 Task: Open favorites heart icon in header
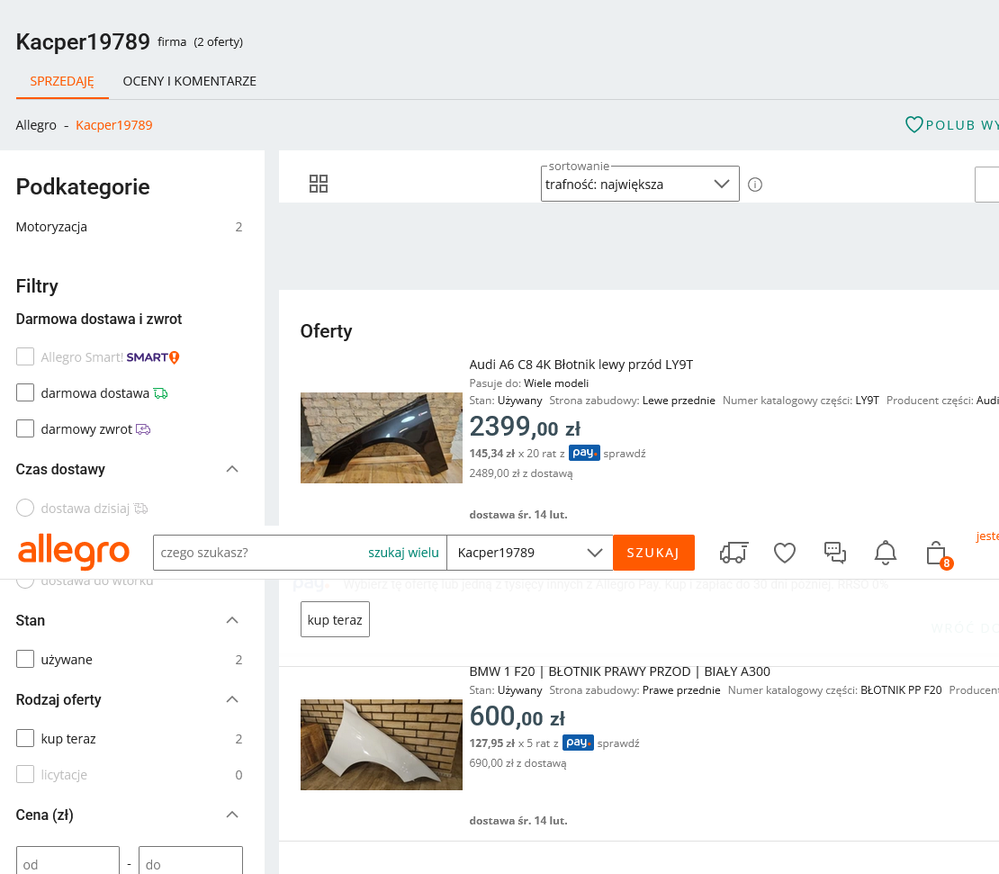point(785,552)
